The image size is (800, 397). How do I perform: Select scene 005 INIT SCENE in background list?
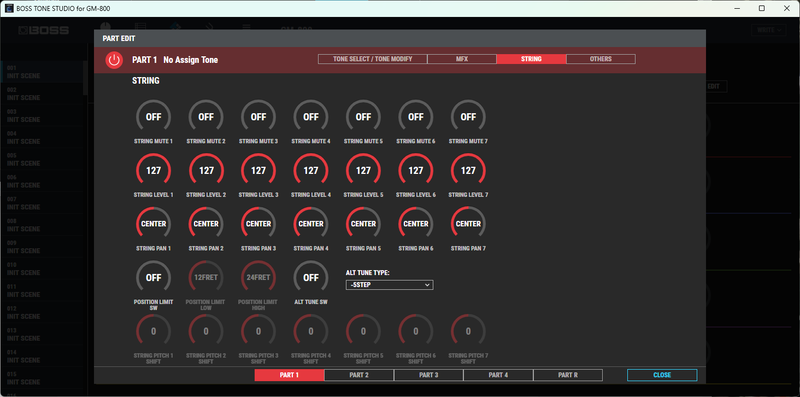click(41, 159)
